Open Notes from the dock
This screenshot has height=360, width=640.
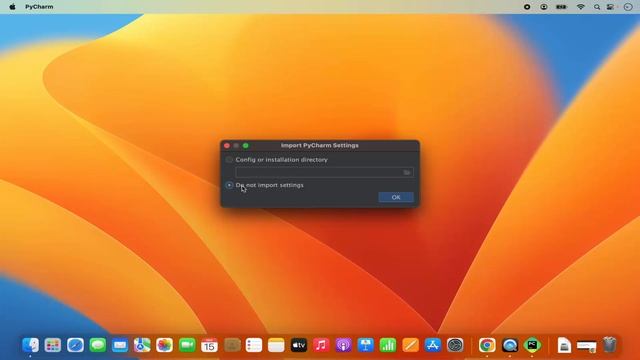click(x=276, y=345)
